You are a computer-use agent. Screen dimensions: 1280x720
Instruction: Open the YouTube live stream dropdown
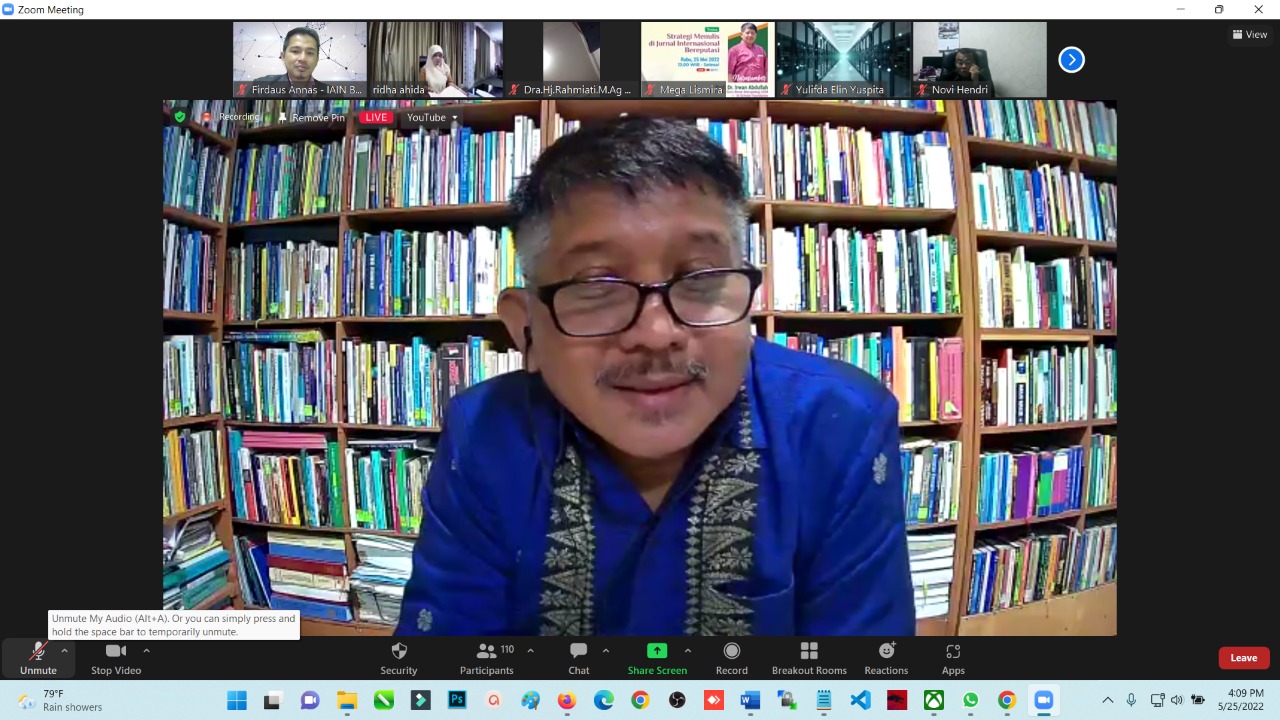[x=432, y=118]
